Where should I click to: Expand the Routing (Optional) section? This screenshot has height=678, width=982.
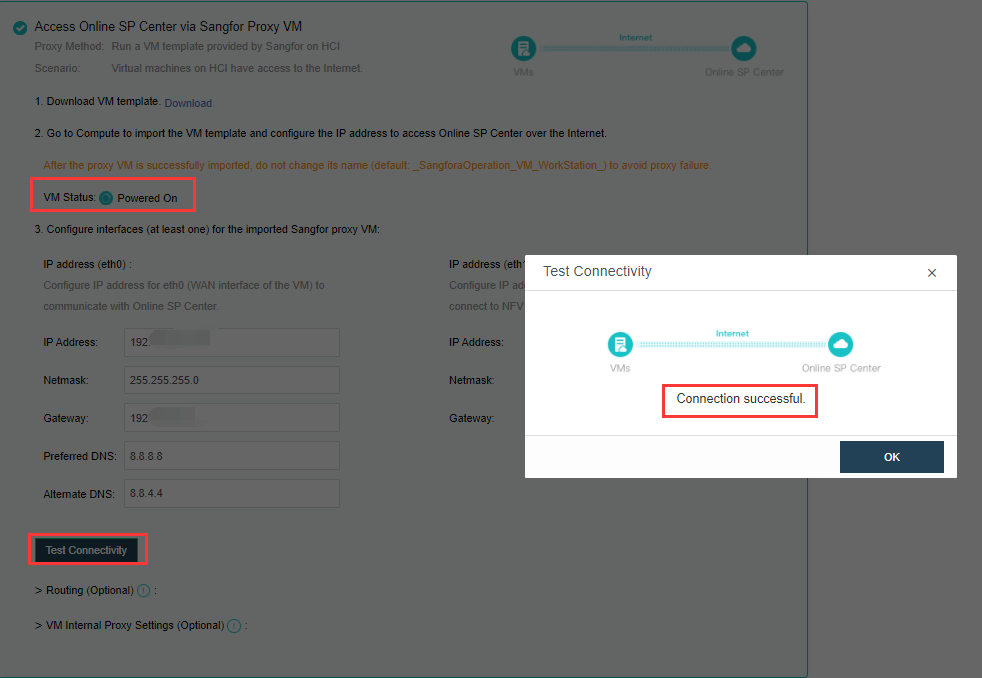84,590
